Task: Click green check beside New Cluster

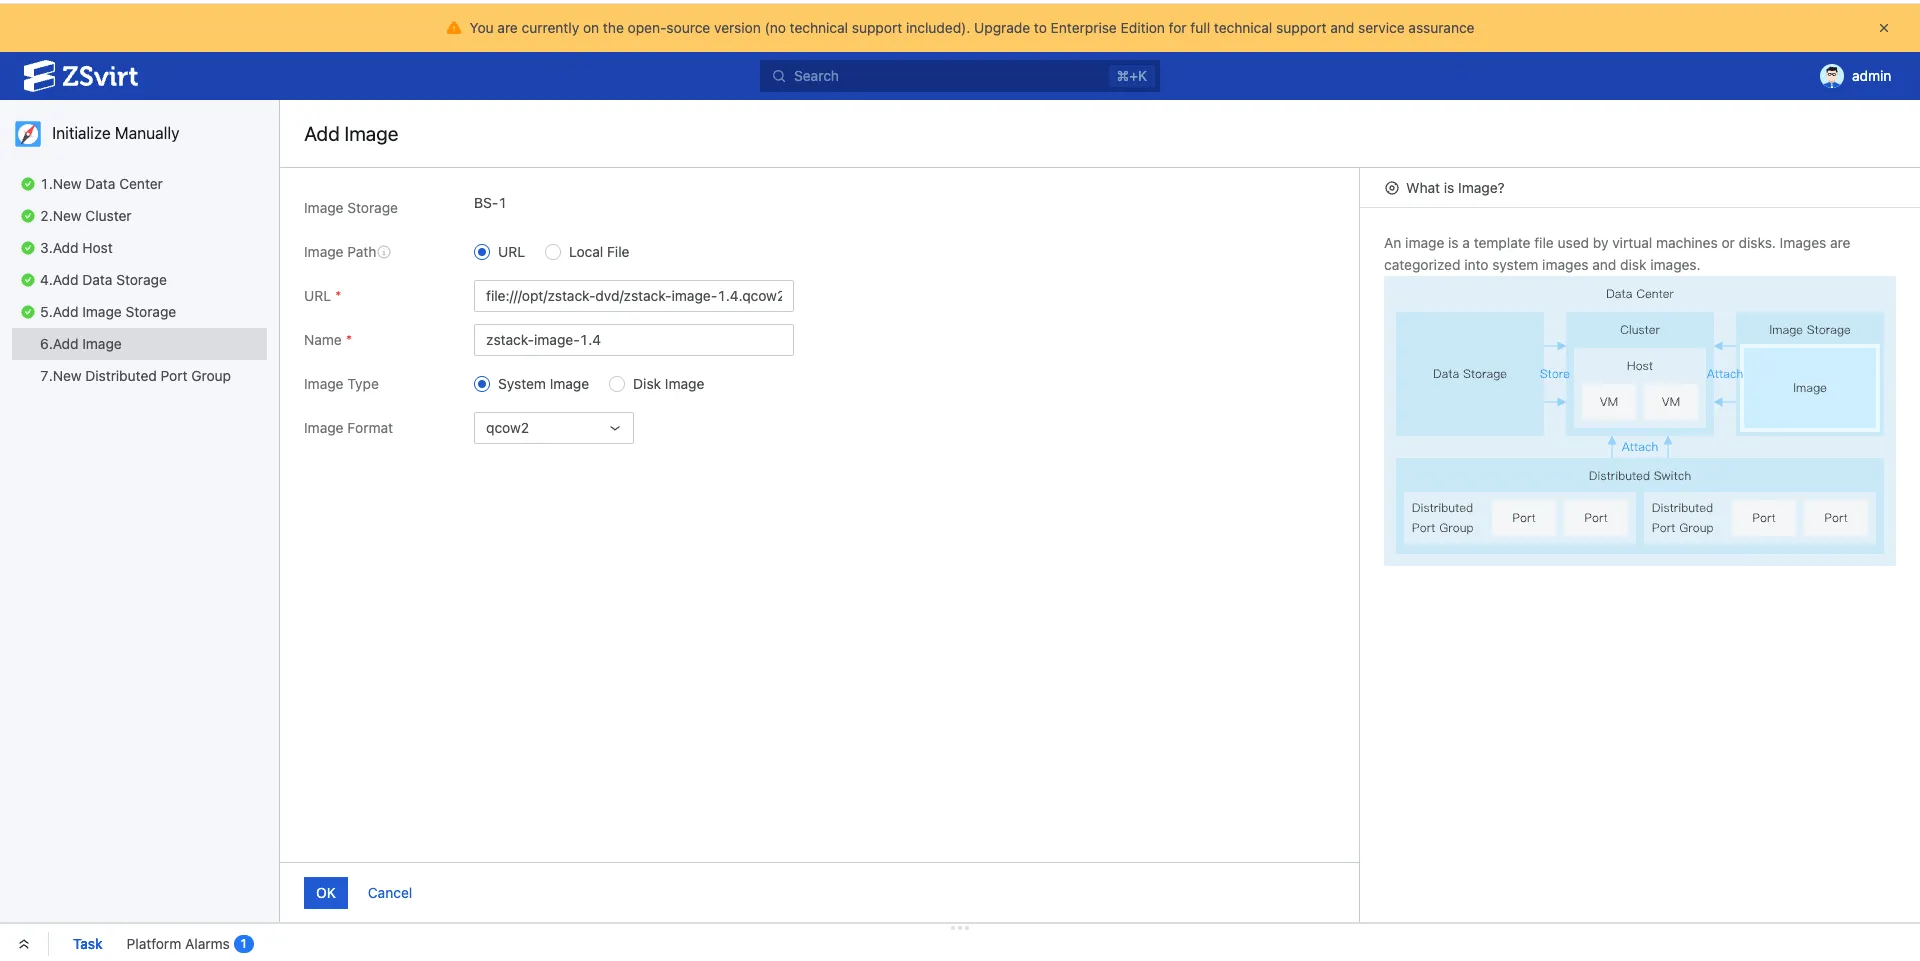Action: (x=28, y=216)
